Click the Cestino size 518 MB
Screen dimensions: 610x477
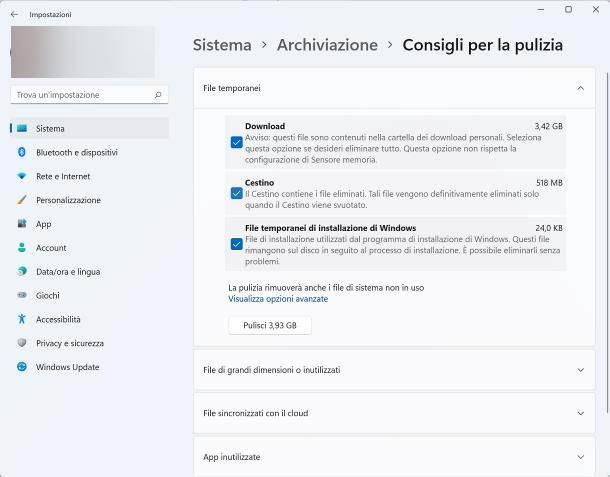click(x=549, y=182)
